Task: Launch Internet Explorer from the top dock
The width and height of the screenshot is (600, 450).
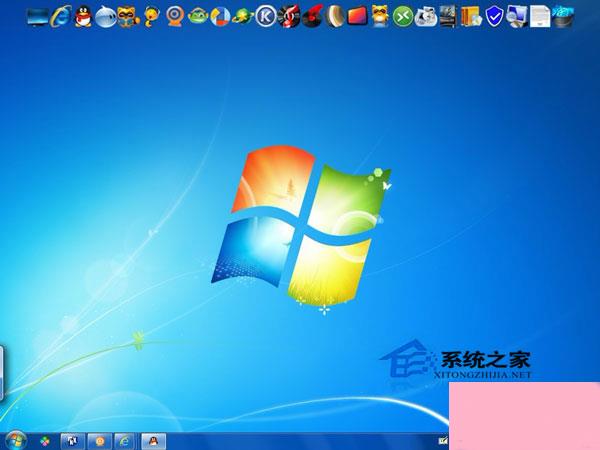Action: pos(61,17)
